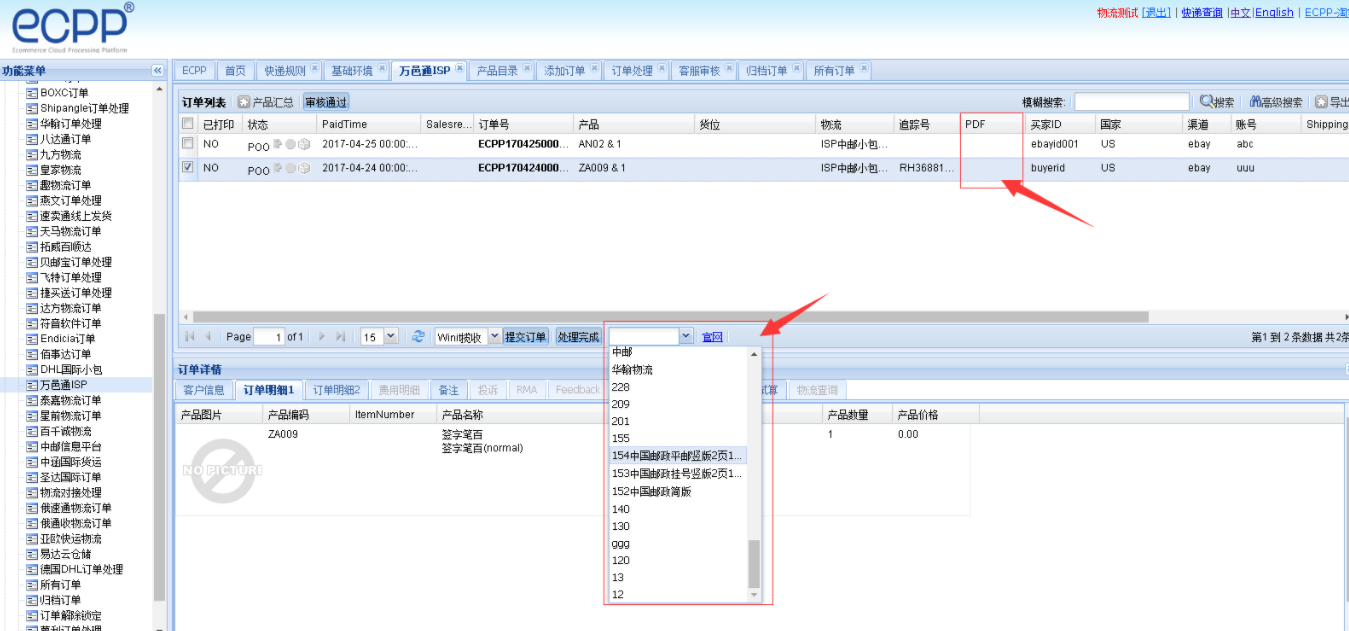1349x631 pixels.
Task: Open the page size 15 dropdown
Action: (x=390, y=337)
